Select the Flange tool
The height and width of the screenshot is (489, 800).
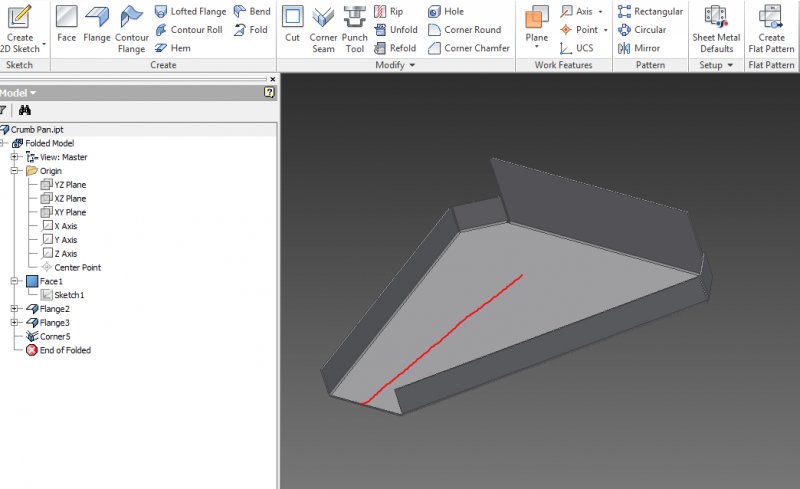97,24
